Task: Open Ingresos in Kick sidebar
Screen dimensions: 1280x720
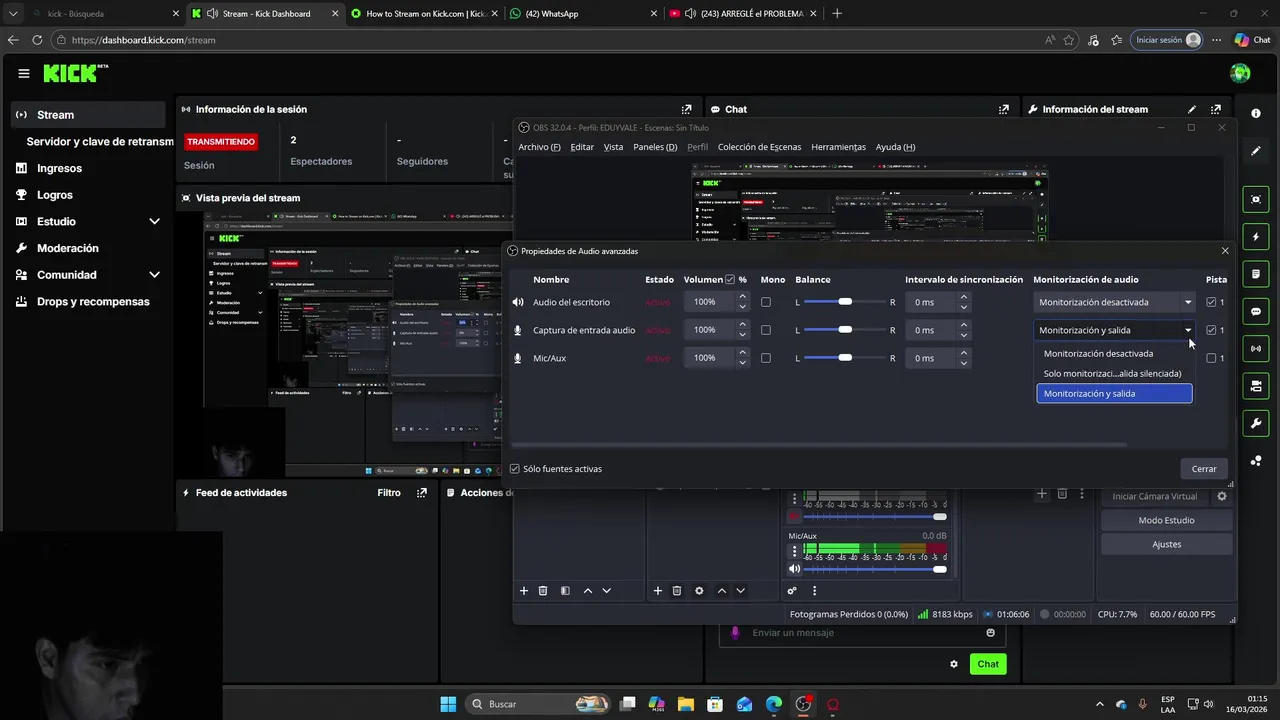Action: click(x=59, y=168)
